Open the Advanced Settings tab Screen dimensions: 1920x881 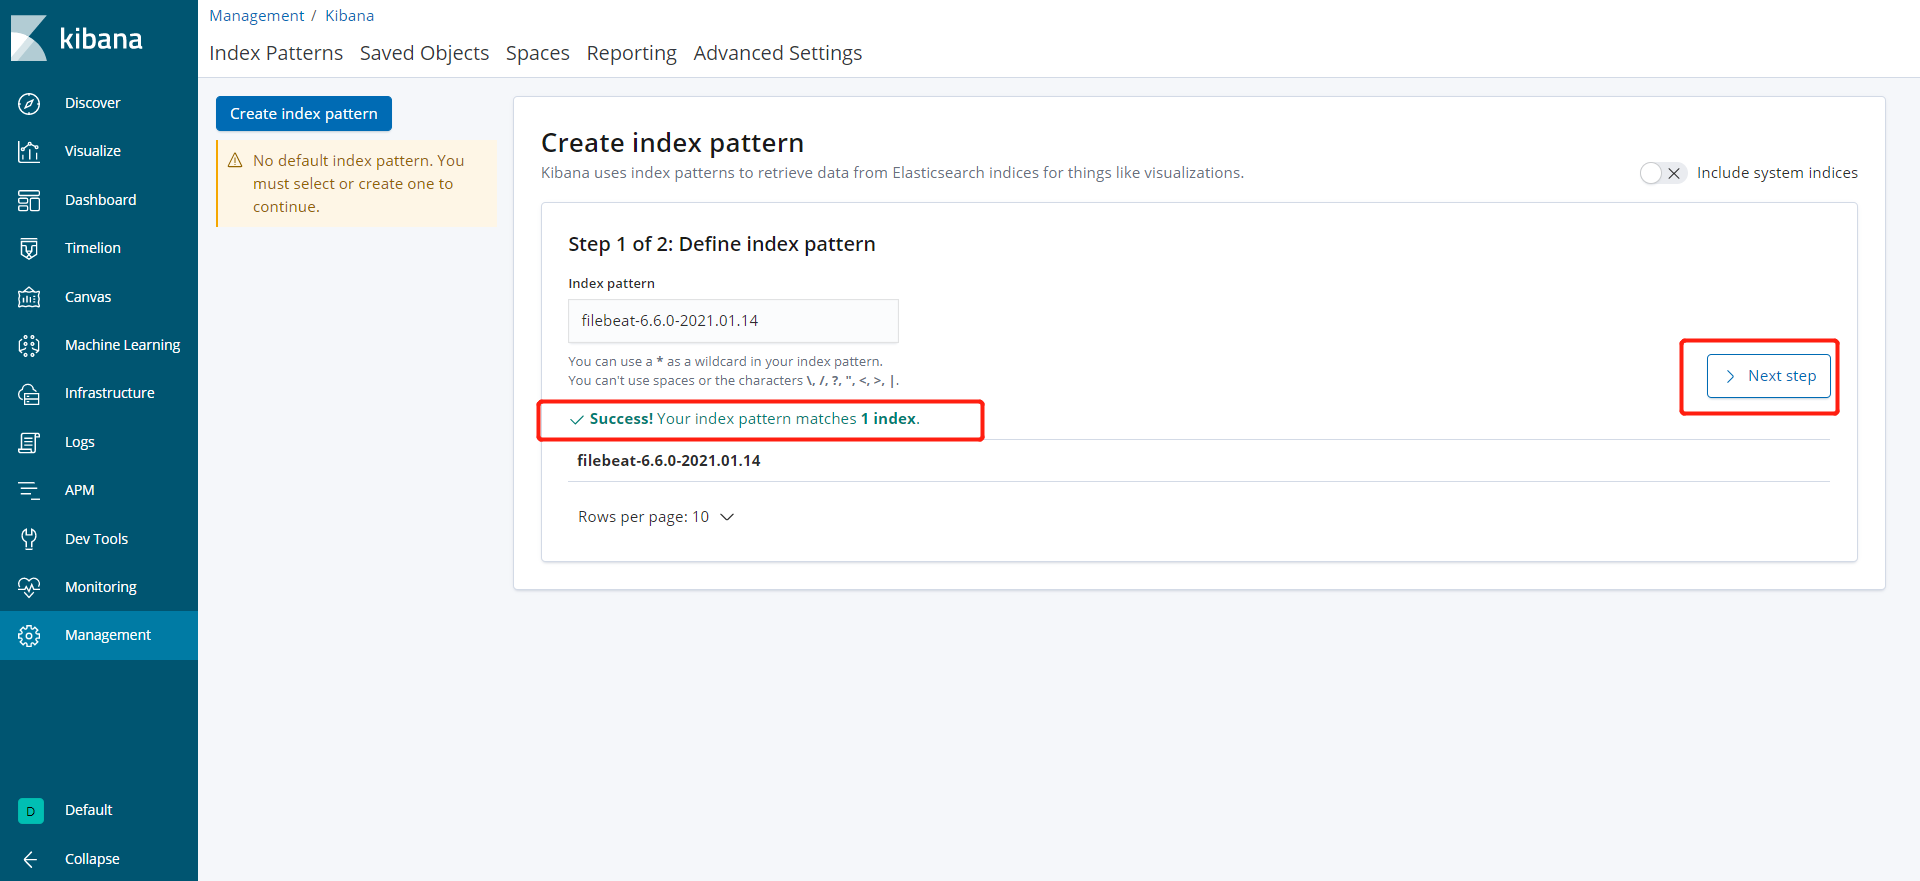(x=778, y=53)
